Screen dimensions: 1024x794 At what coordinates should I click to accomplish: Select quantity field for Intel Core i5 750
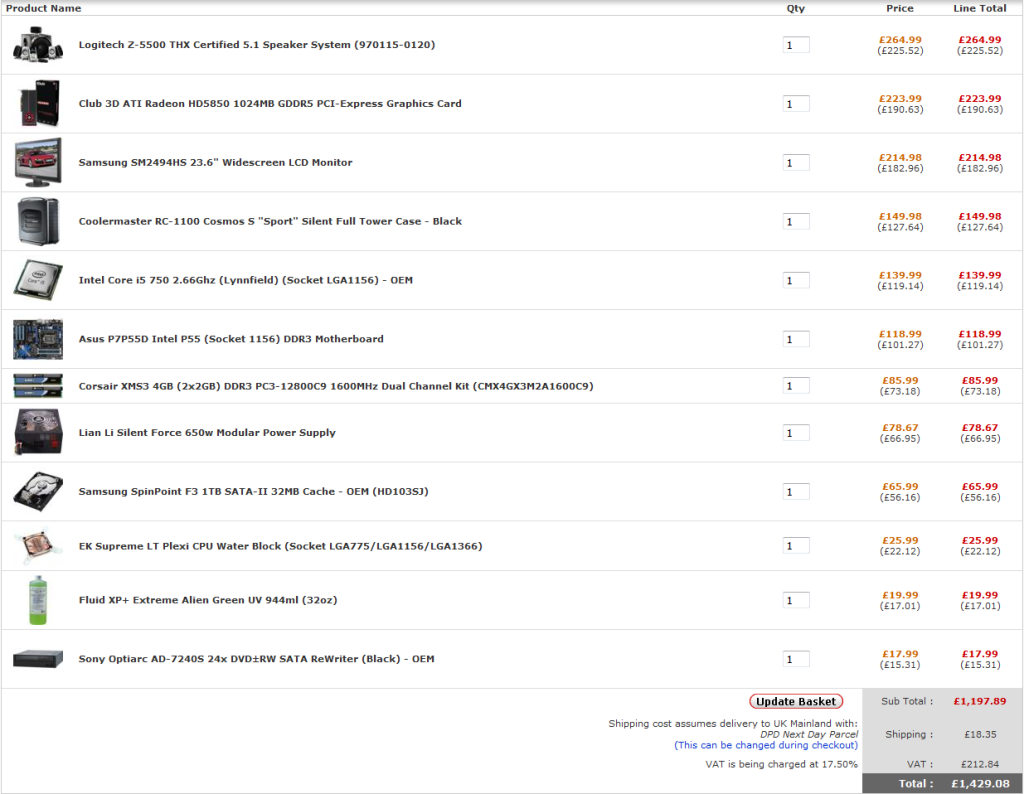click(x=796, y=281)
